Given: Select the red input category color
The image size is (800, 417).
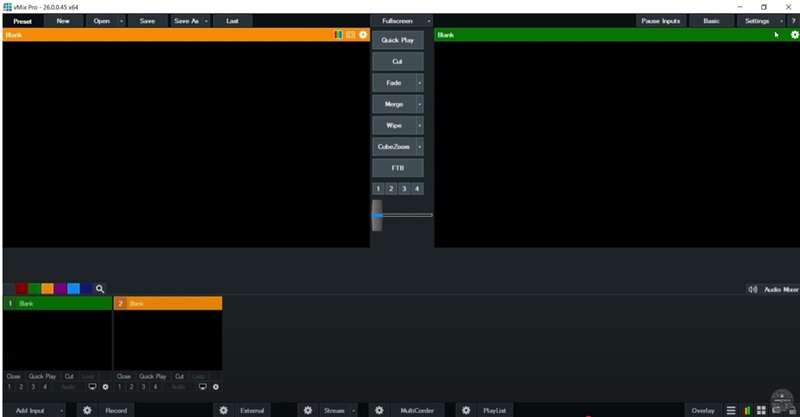Looking at the screenshot, I should 21,289.
